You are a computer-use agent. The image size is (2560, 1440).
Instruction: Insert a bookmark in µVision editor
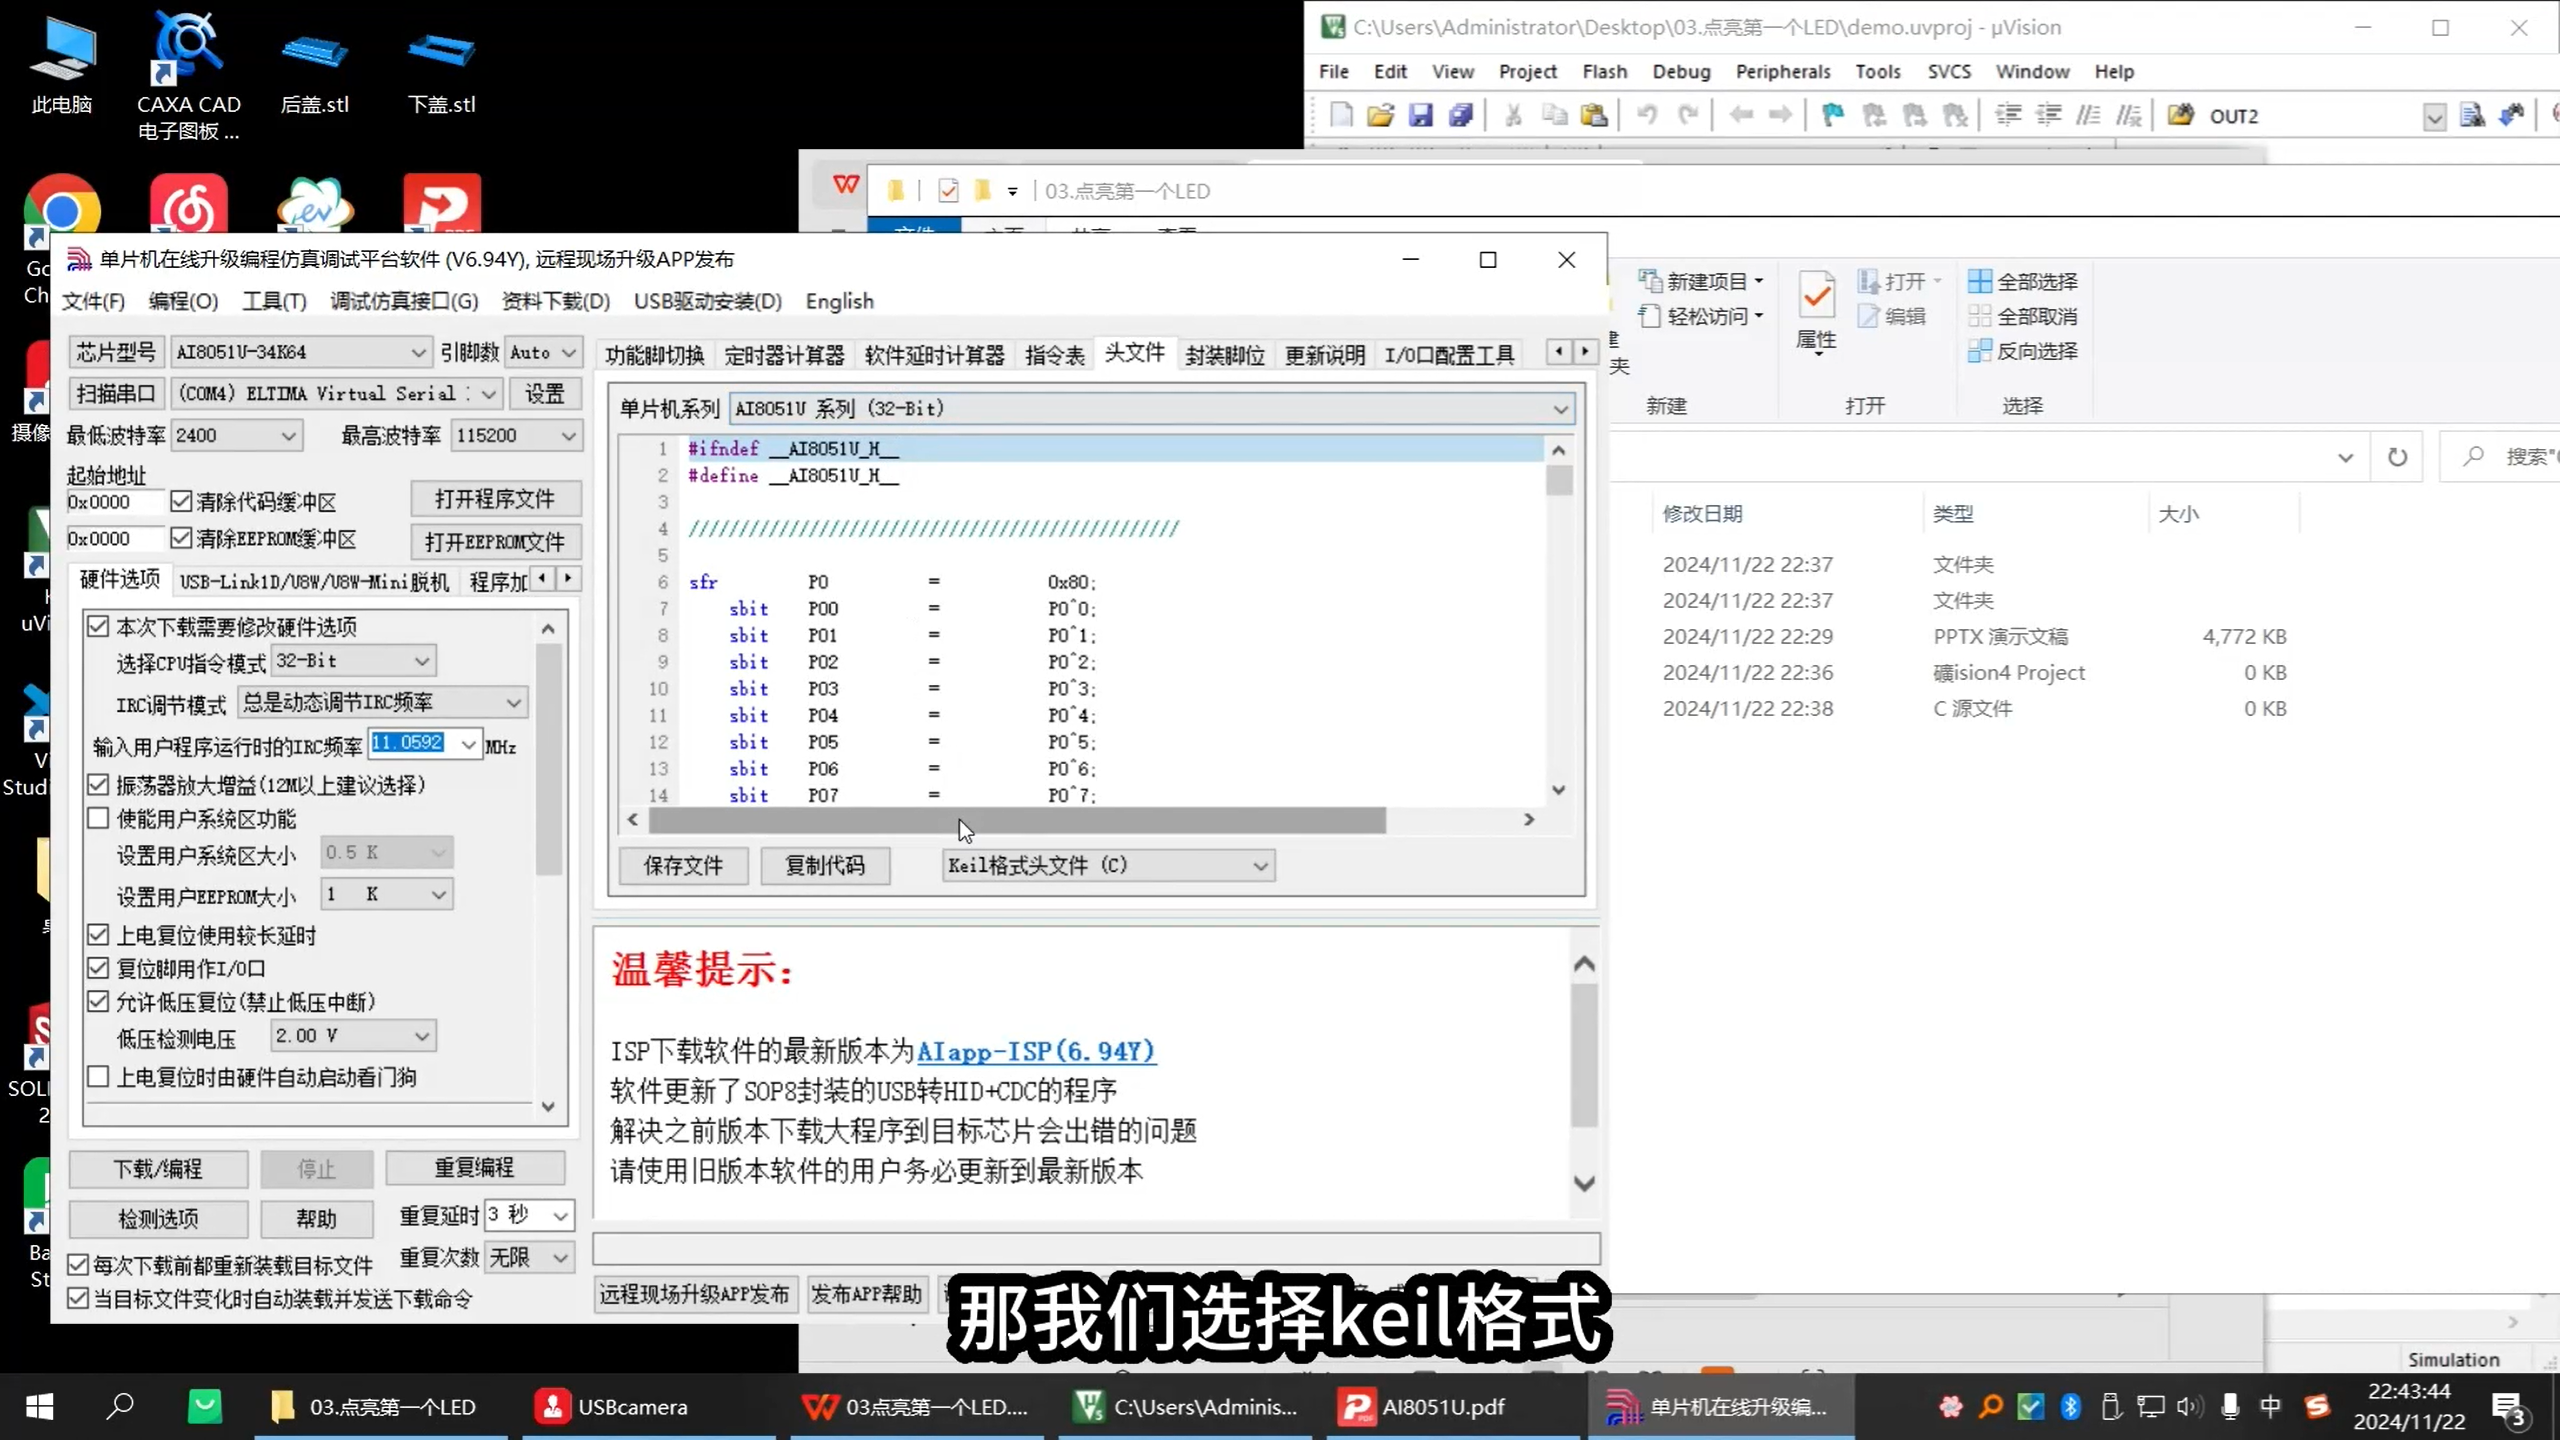click(1832, 115)
